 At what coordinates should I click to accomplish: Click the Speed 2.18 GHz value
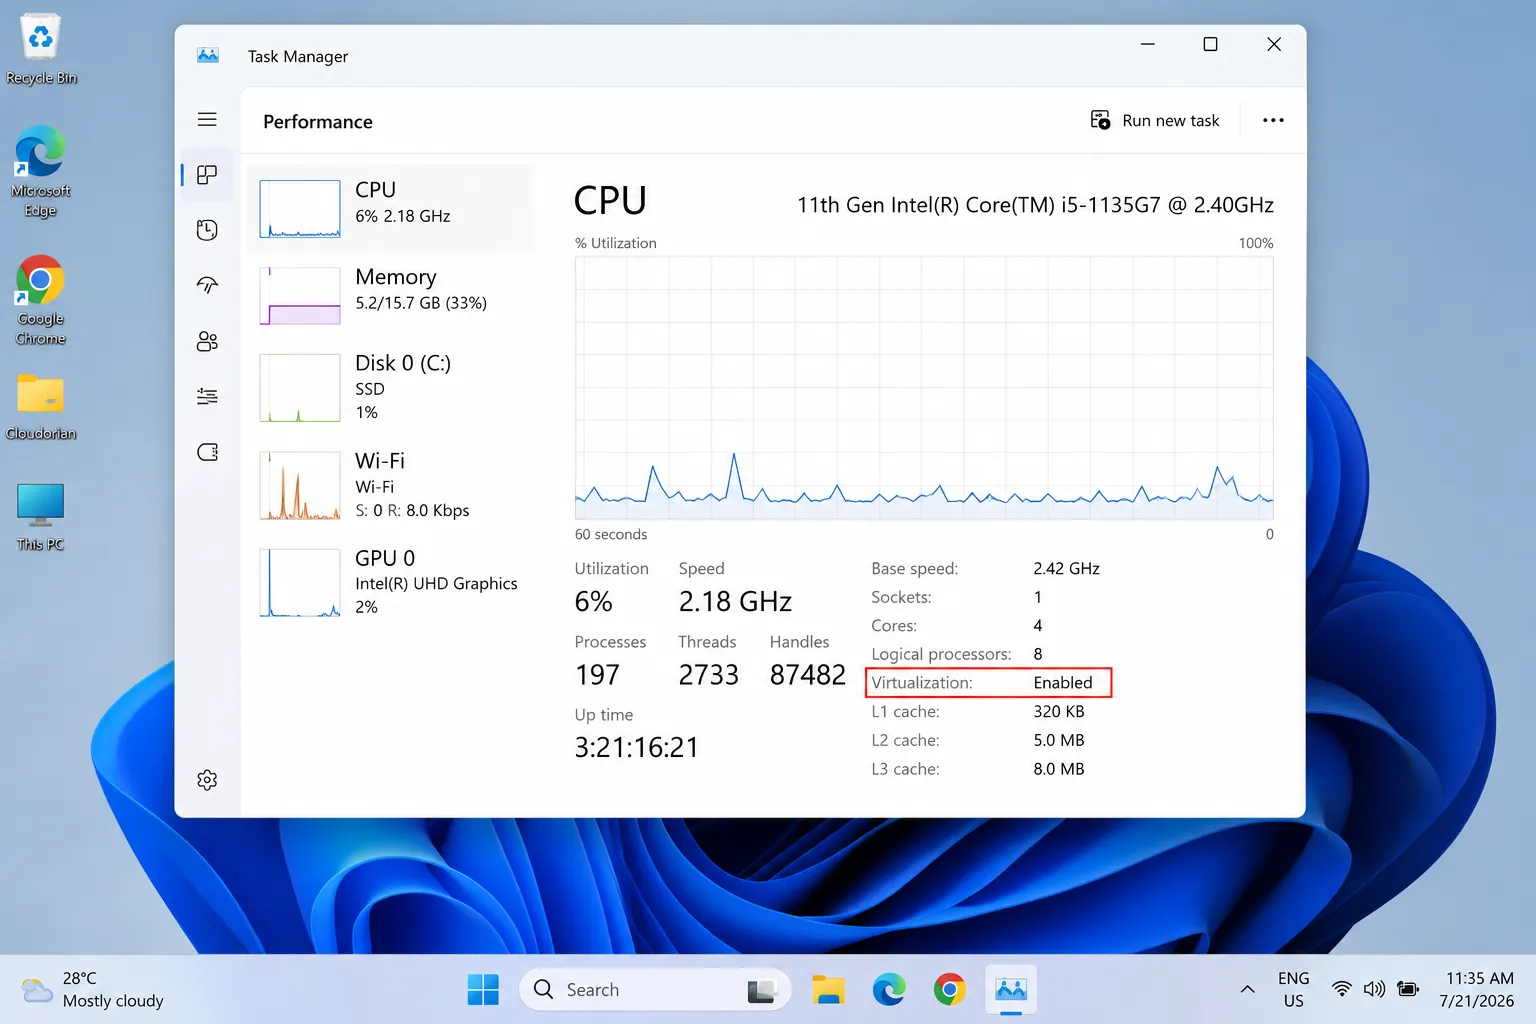tap(735, 601)
